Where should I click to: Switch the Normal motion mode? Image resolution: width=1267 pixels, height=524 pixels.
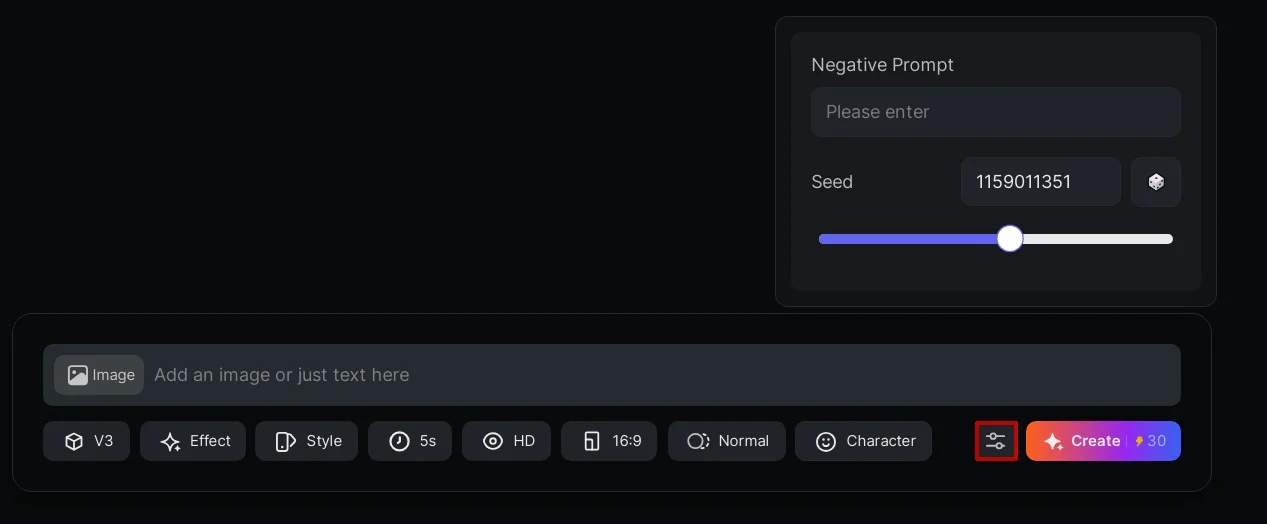(727, 441)
